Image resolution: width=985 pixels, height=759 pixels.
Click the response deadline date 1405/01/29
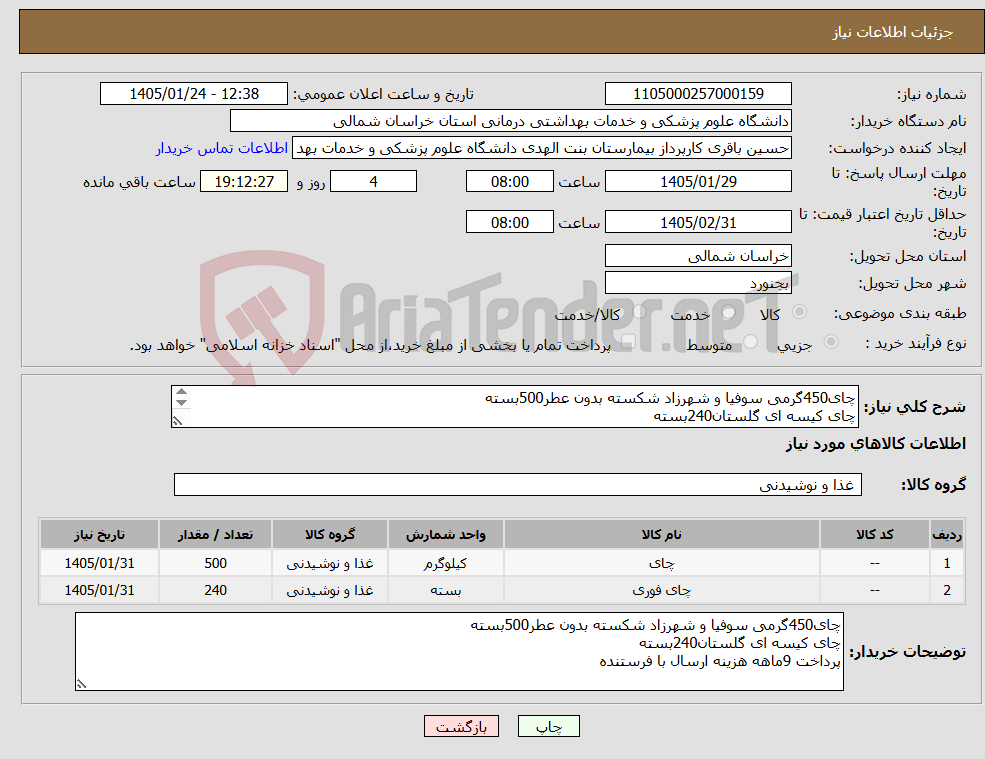pyautogui.click(x=698, y=182)
